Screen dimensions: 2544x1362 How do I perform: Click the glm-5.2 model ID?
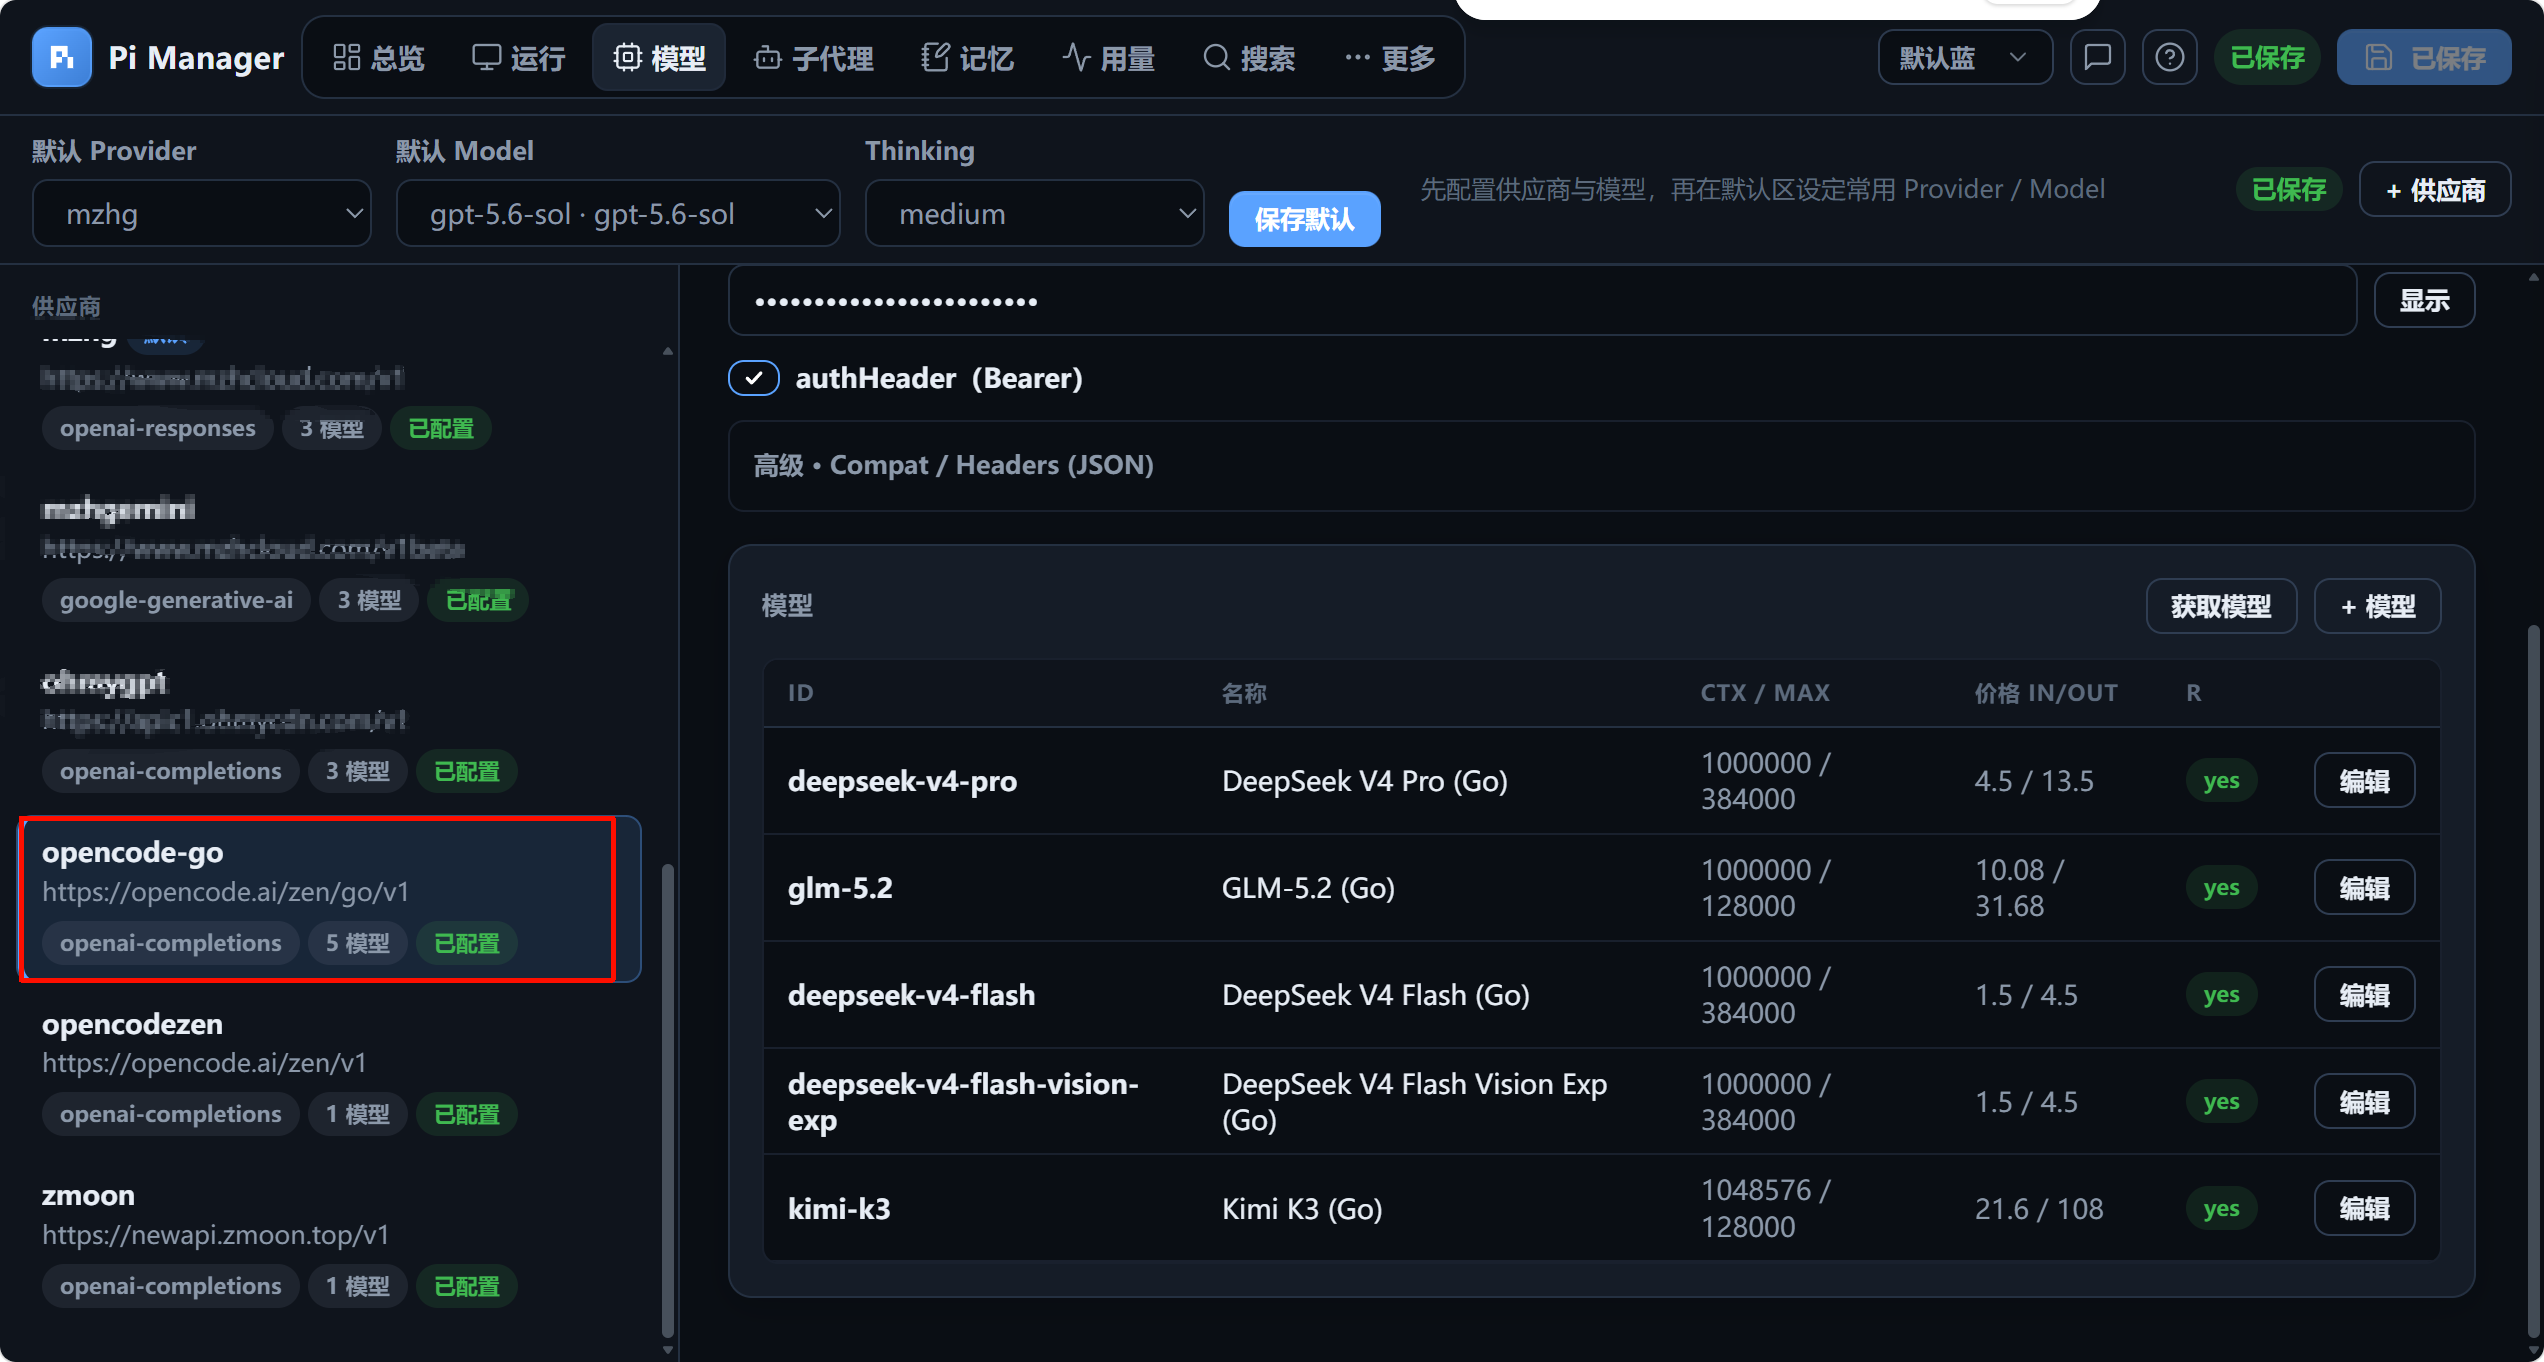point(840,888)
